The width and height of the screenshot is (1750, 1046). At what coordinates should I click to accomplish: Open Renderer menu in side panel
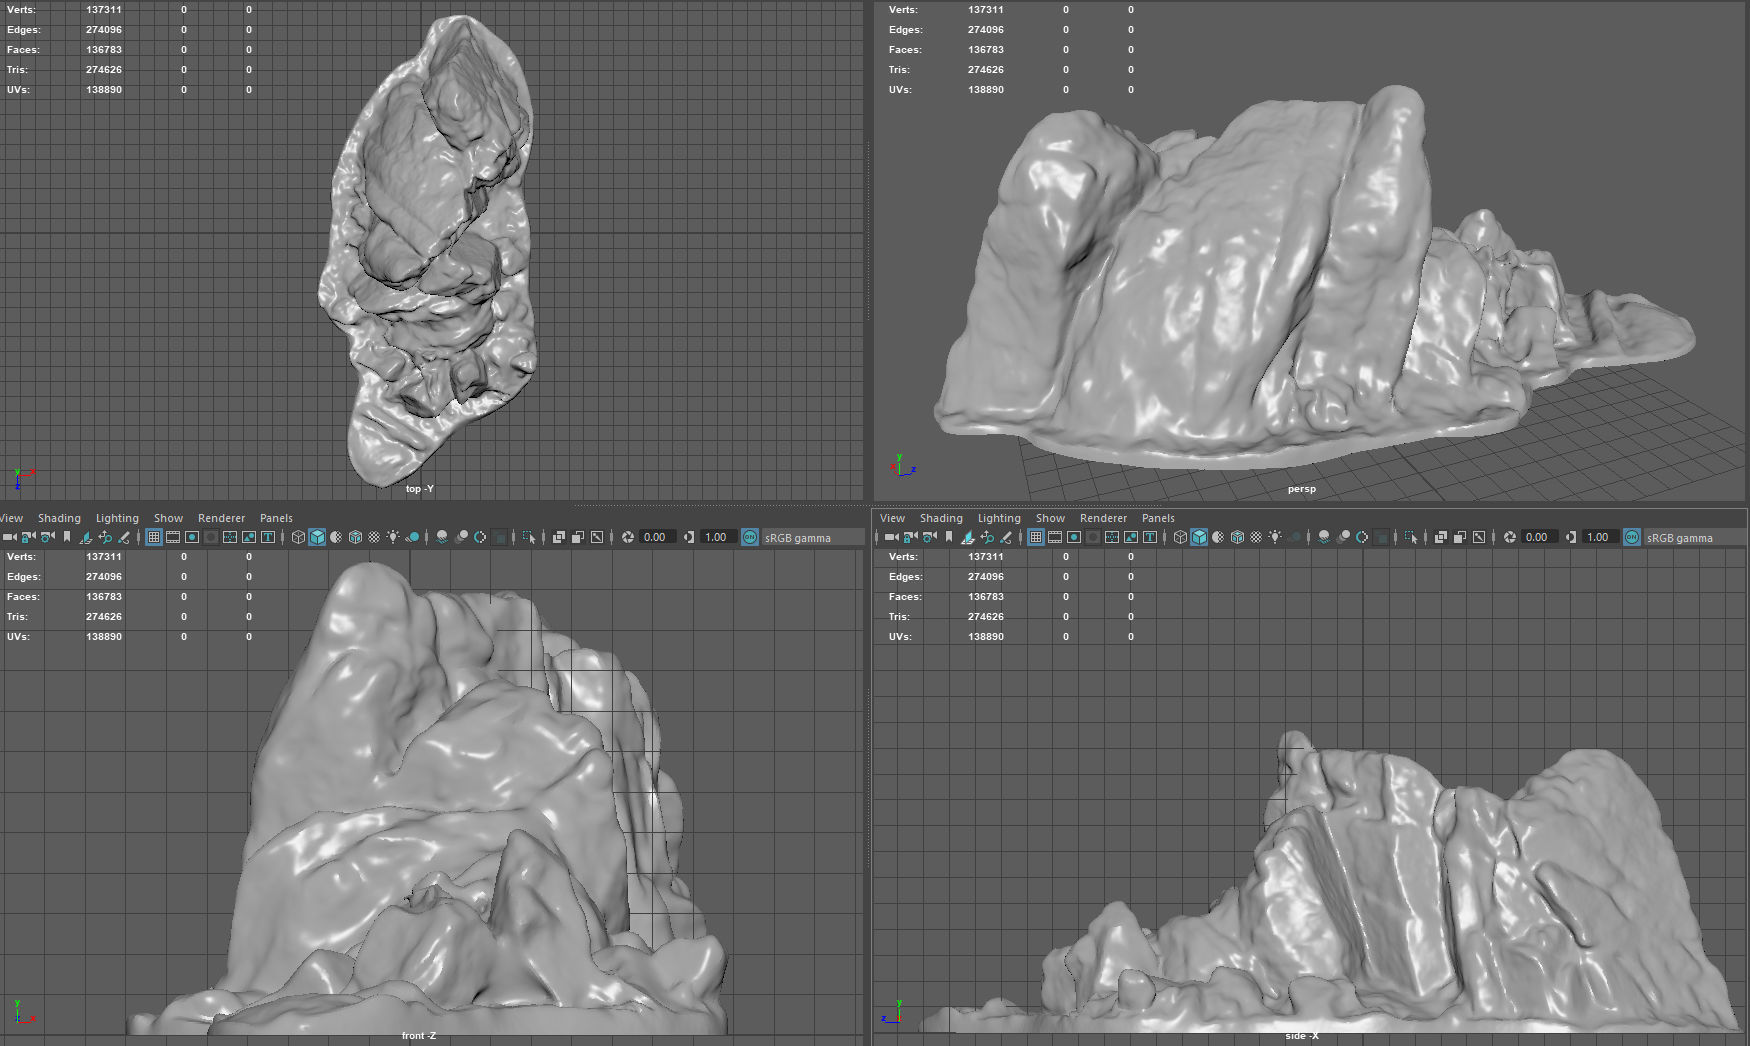[x=1103, y=518]
